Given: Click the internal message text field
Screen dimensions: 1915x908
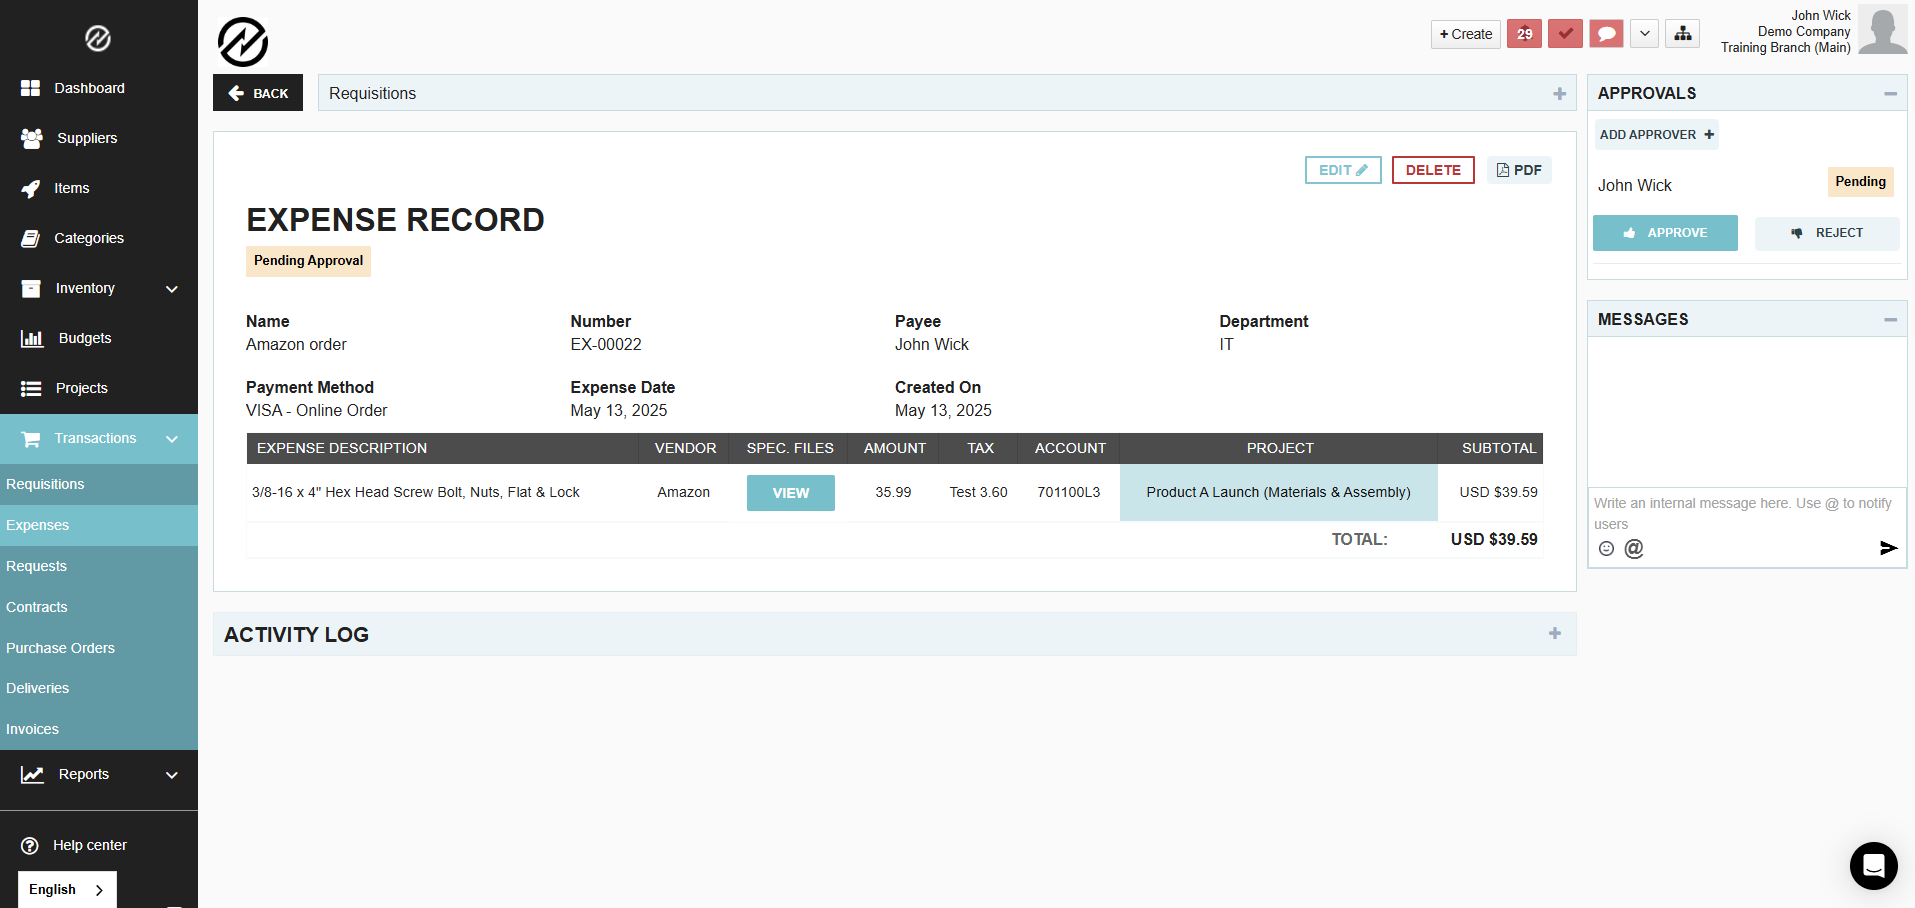Looking at the screenshot, I should point(1747,513).
